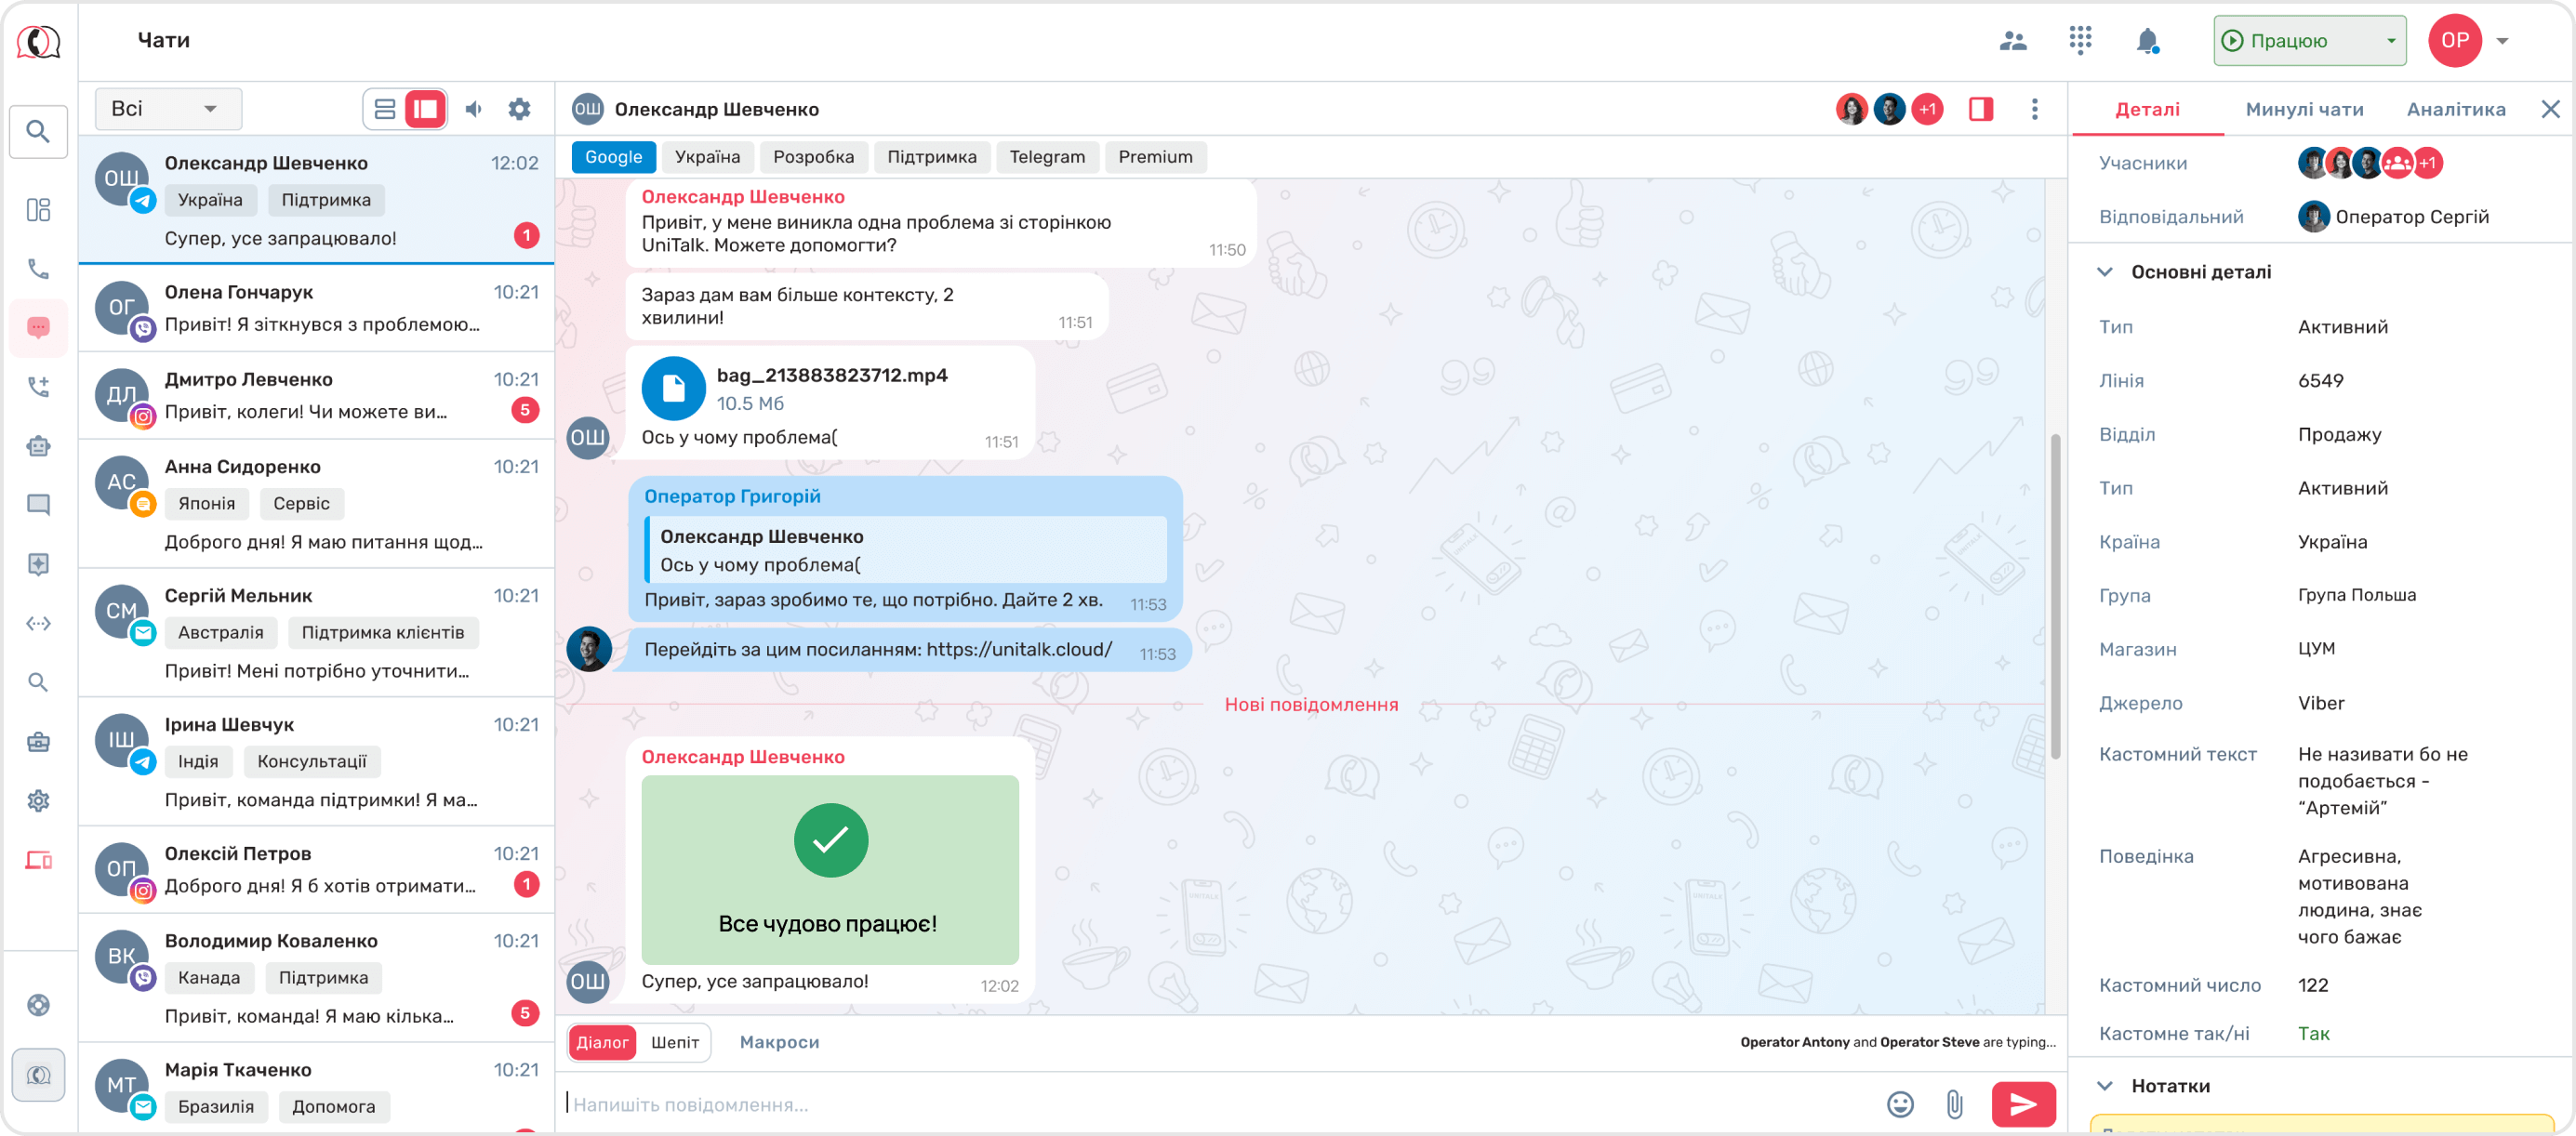Open the emoji picker icon

click(x=1899, y=1104)
